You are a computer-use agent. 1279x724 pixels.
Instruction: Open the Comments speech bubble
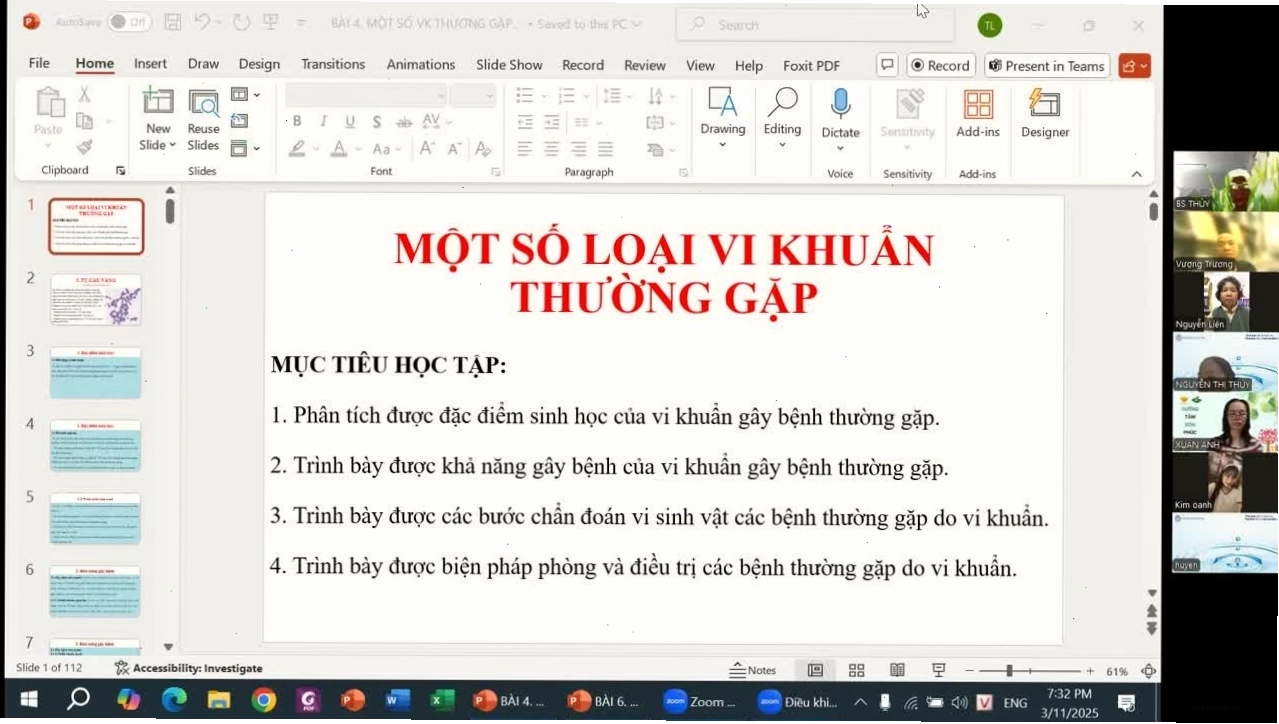pyautogui.click(x=886, y=65)
